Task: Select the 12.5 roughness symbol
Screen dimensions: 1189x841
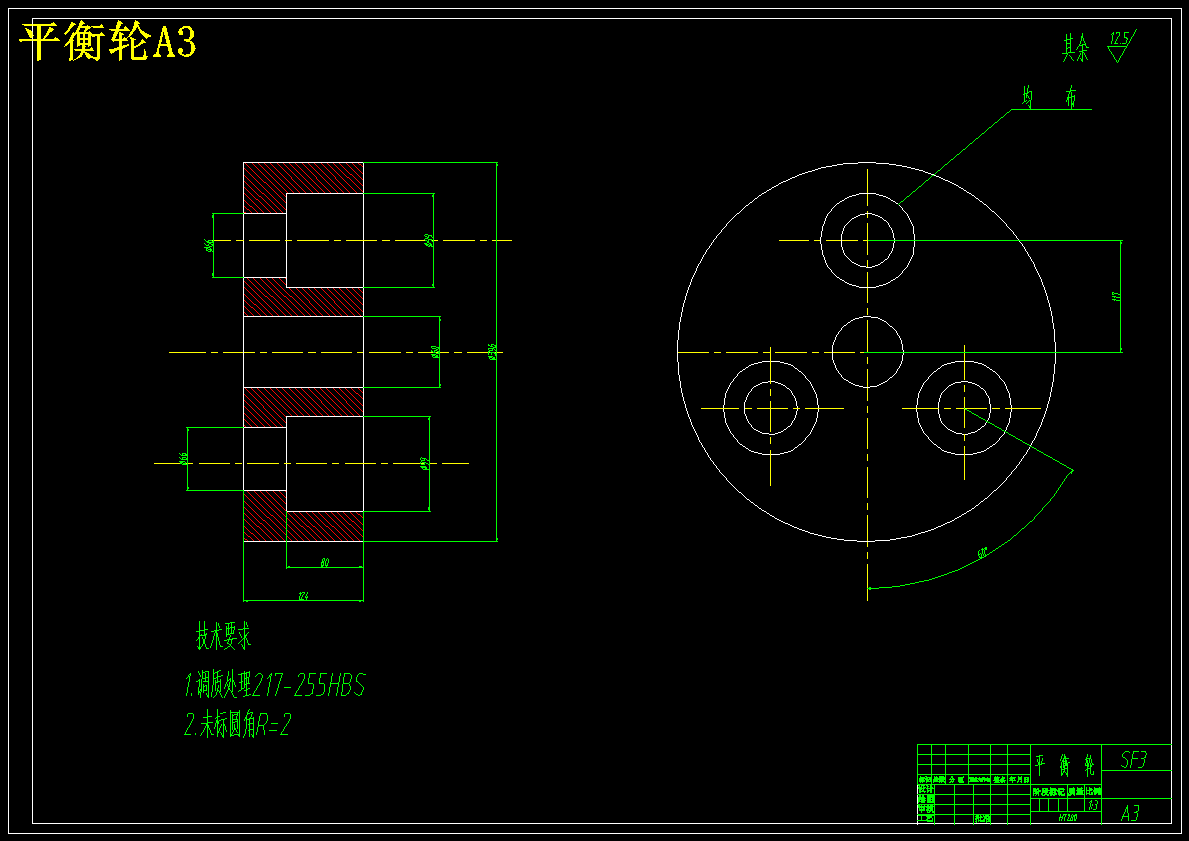Action: (1121, 46)
